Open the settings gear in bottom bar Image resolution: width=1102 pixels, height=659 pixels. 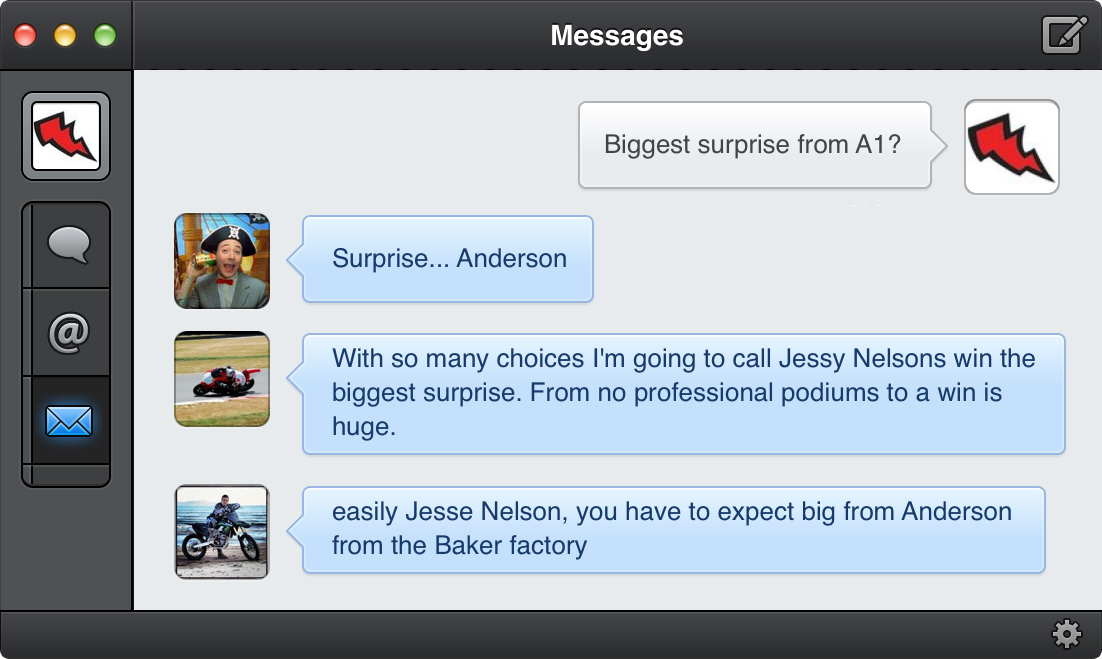[x=1066, y=634]
